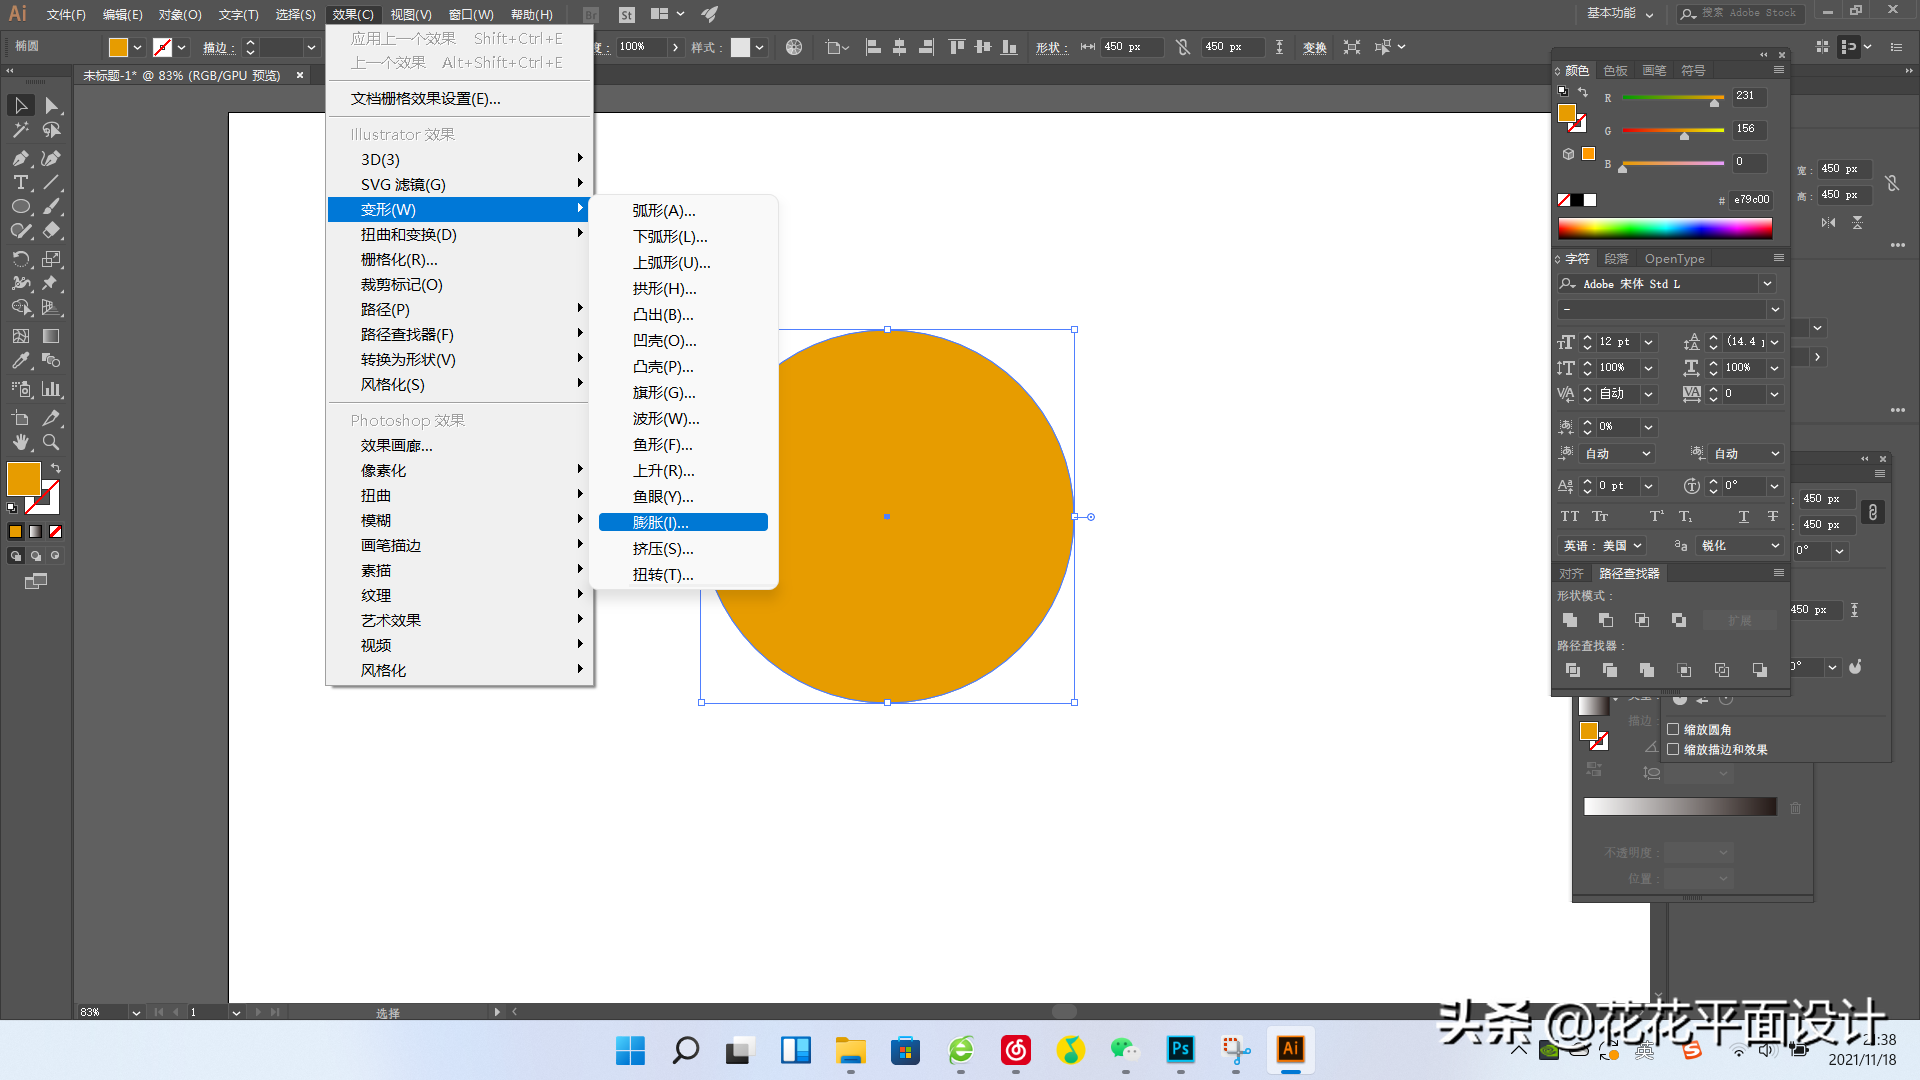Click Divide icon in Pathfinder panel
The image size is (1920, 1080).
point(1573,670)
